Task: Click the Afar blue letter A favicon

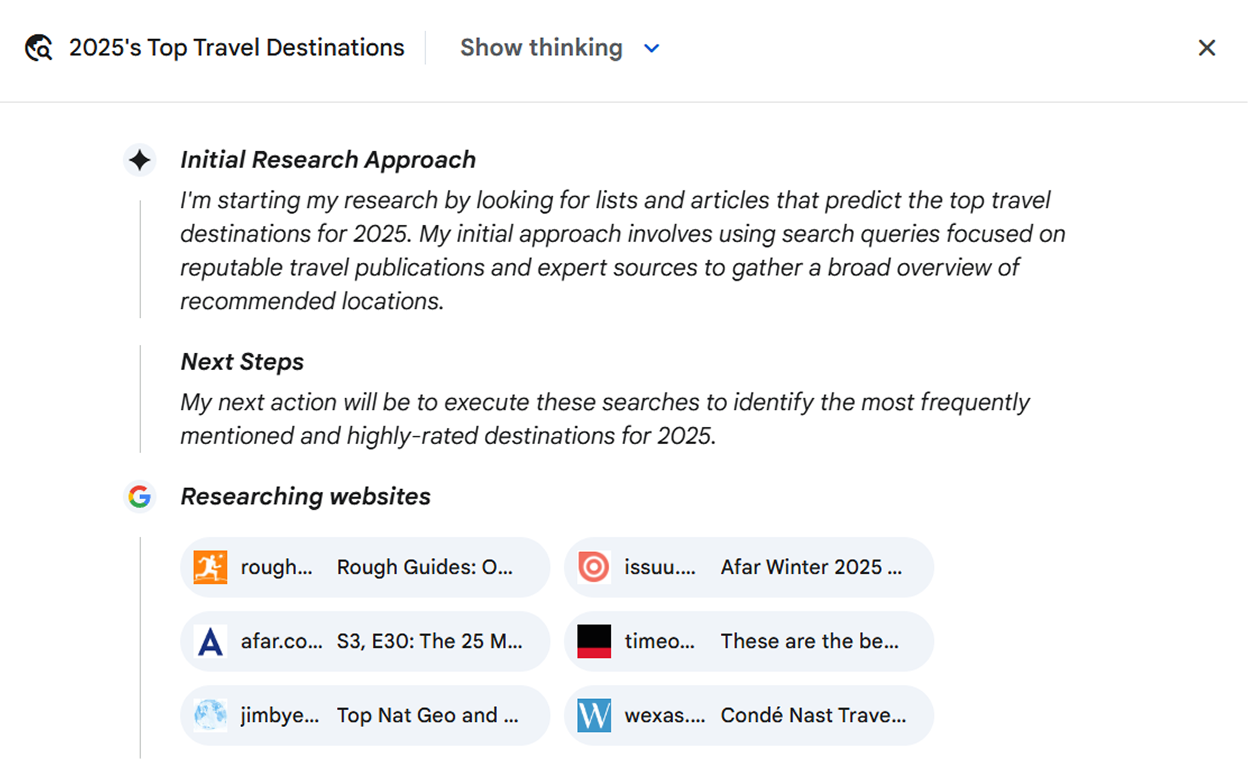Action: [x=211, y=641]
